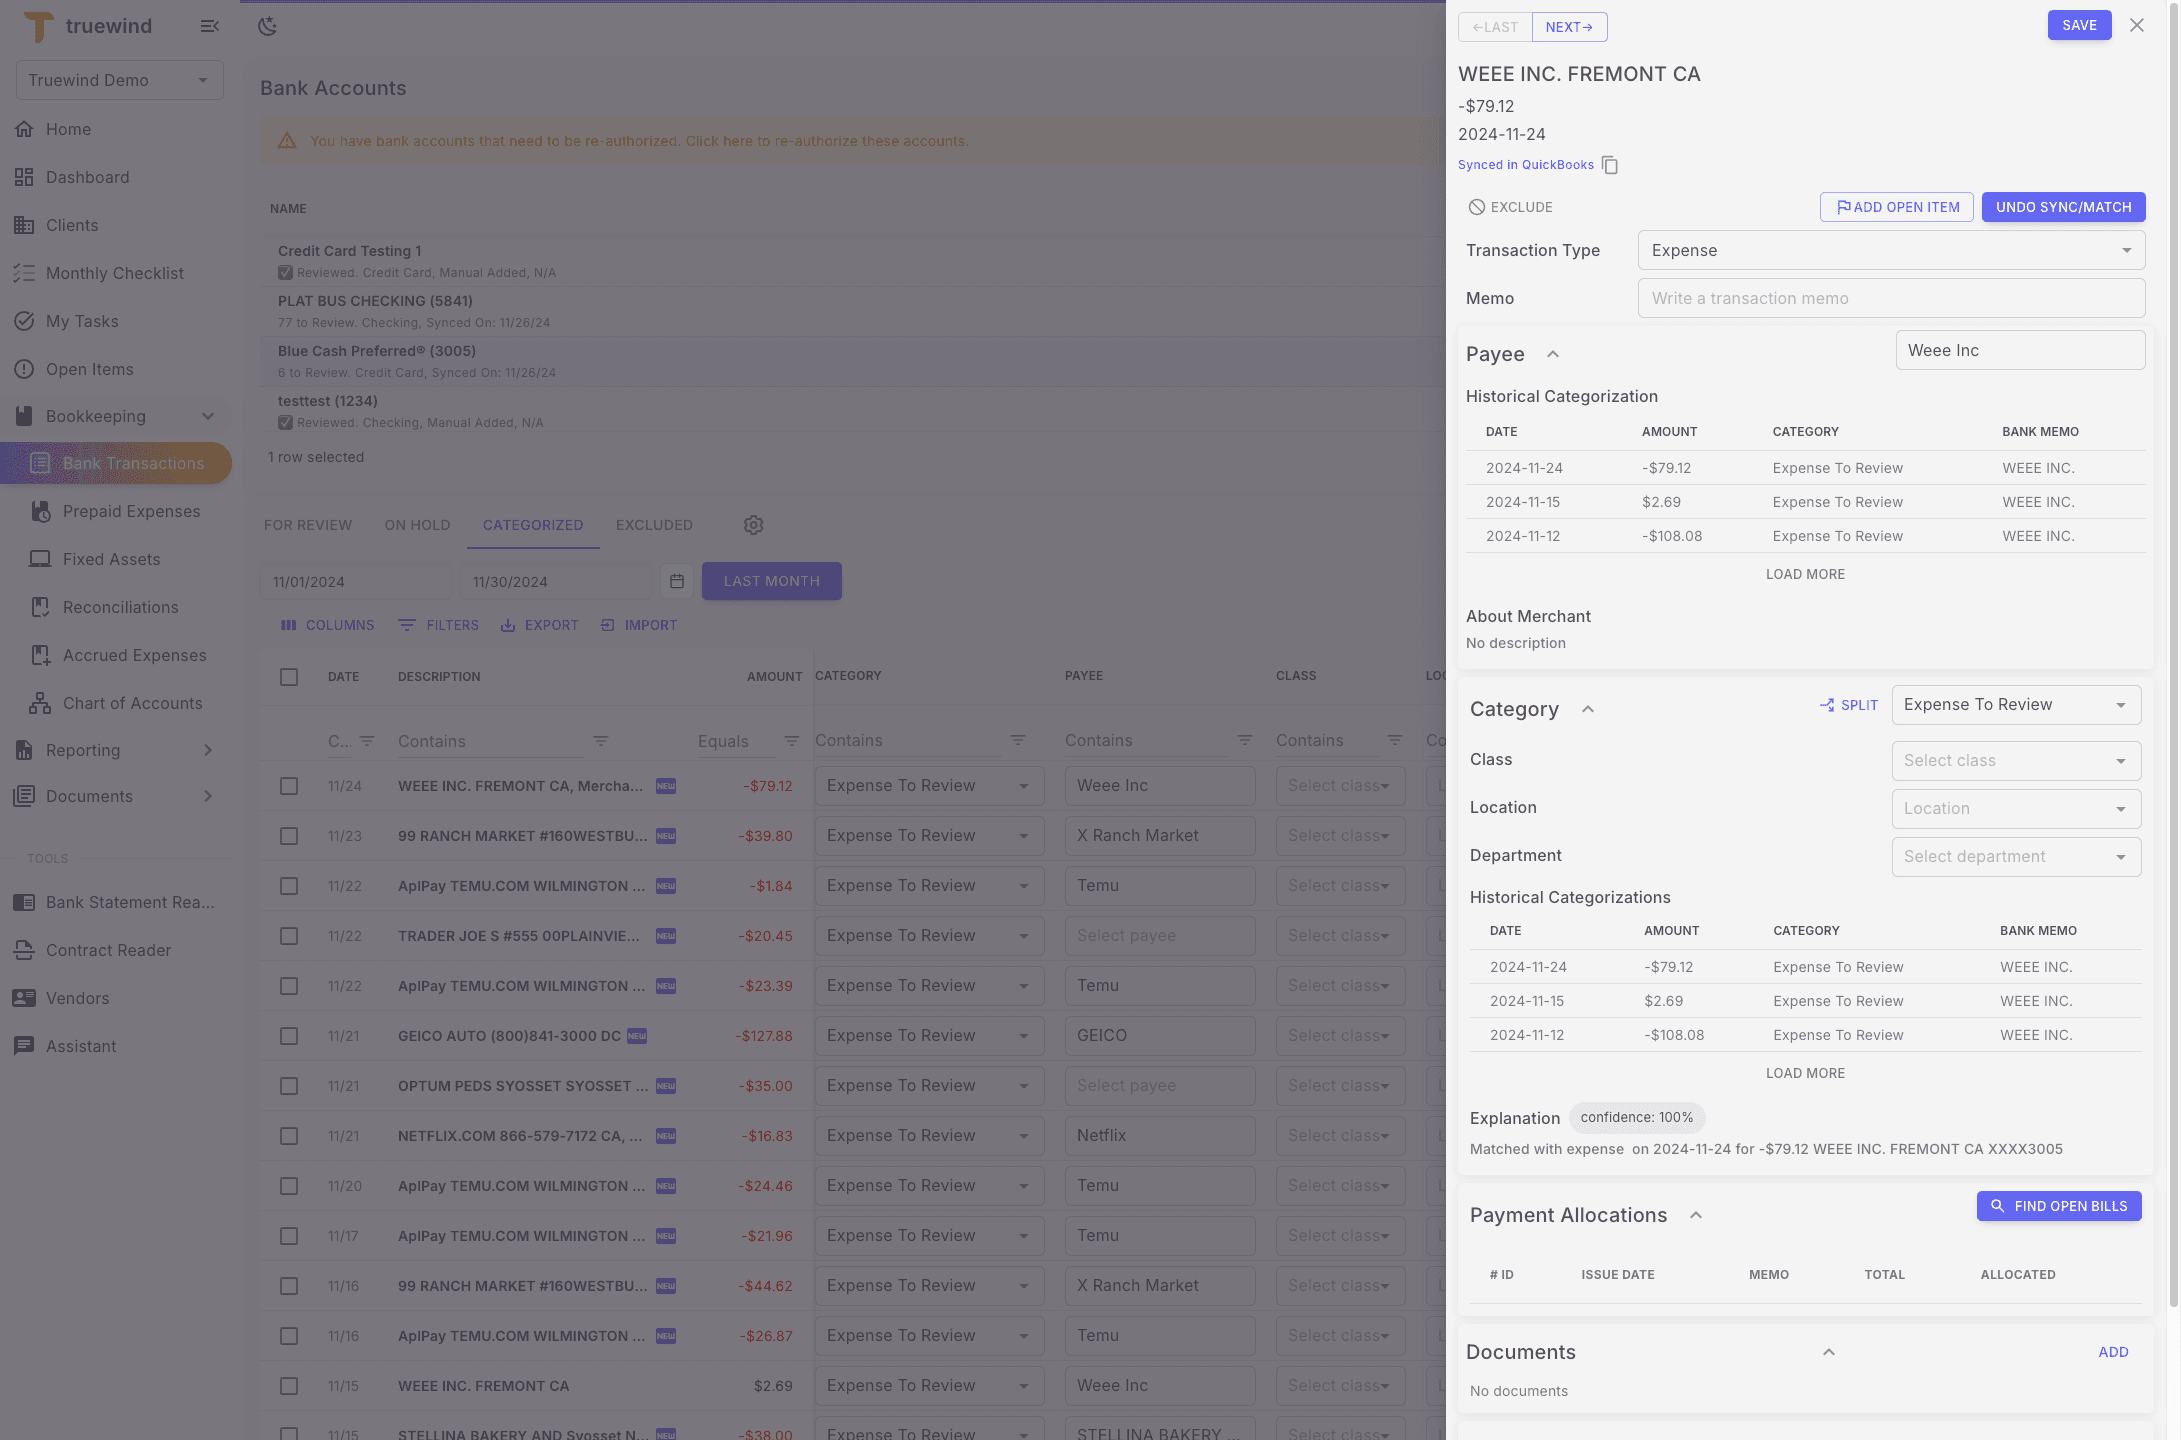
Task: Select the Prepaid Expenses icon in sidebar
Action: coord(41,511)
